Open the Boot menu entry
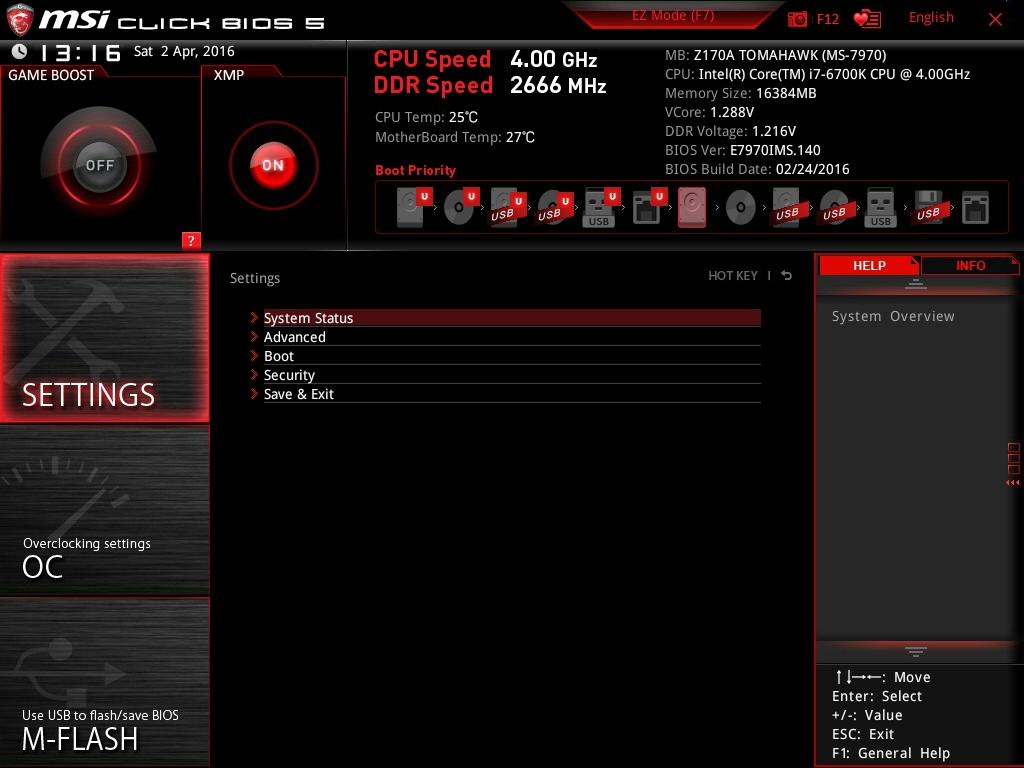The image size is (1024, 768). pyautogui.click(x=512, y=356)
